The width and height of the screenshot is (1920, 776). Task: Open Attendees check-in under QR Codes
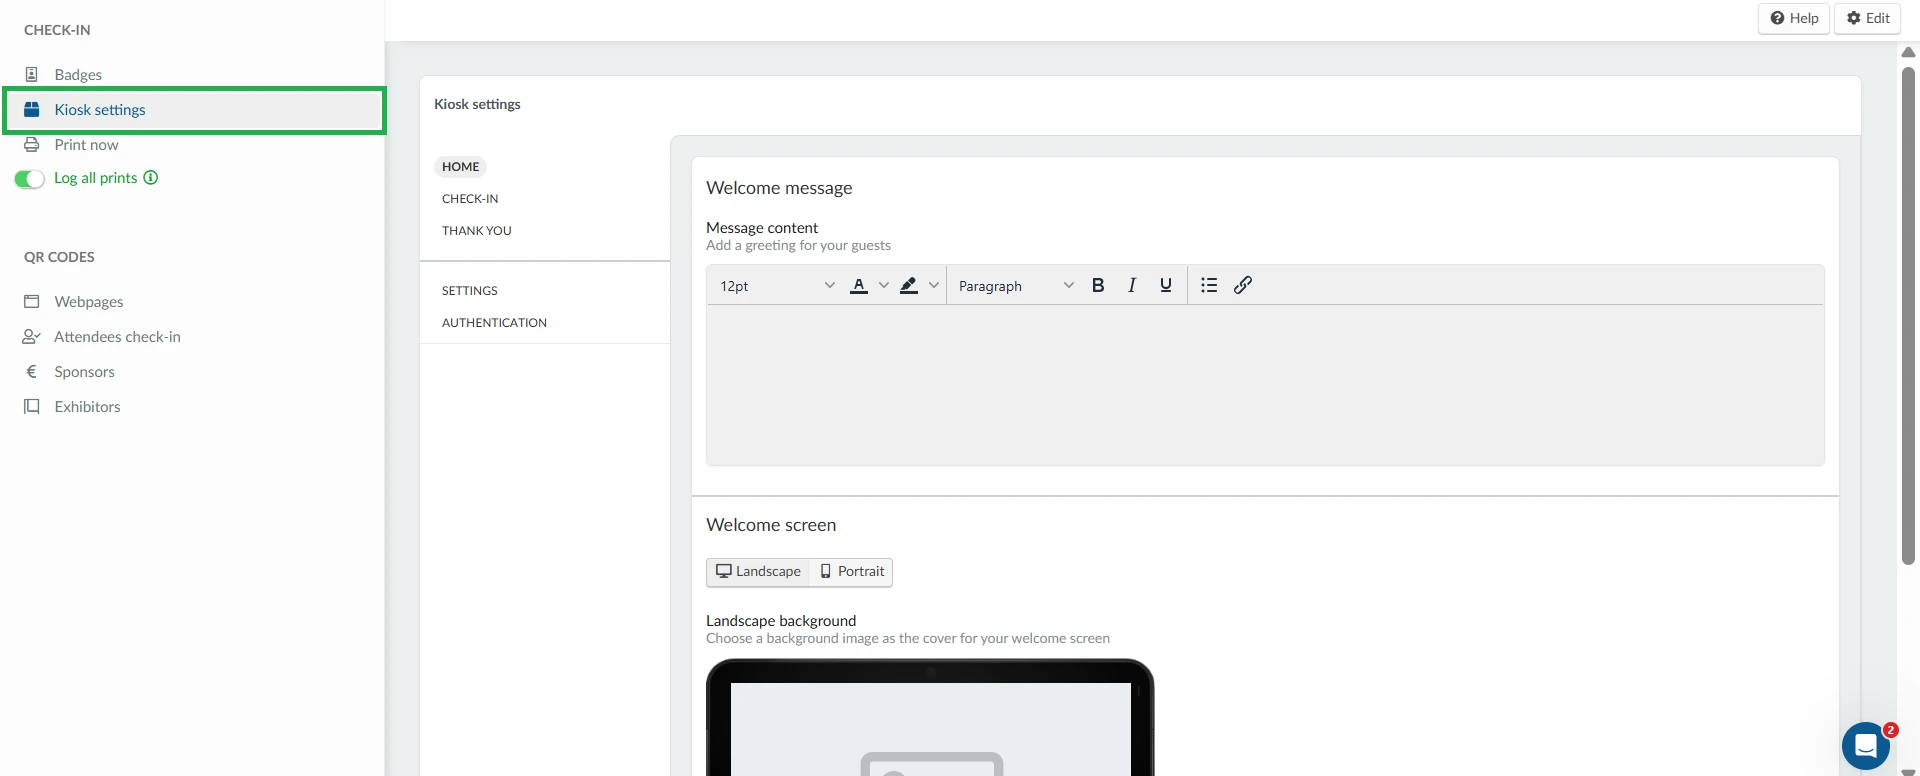[x=117, y=337]
